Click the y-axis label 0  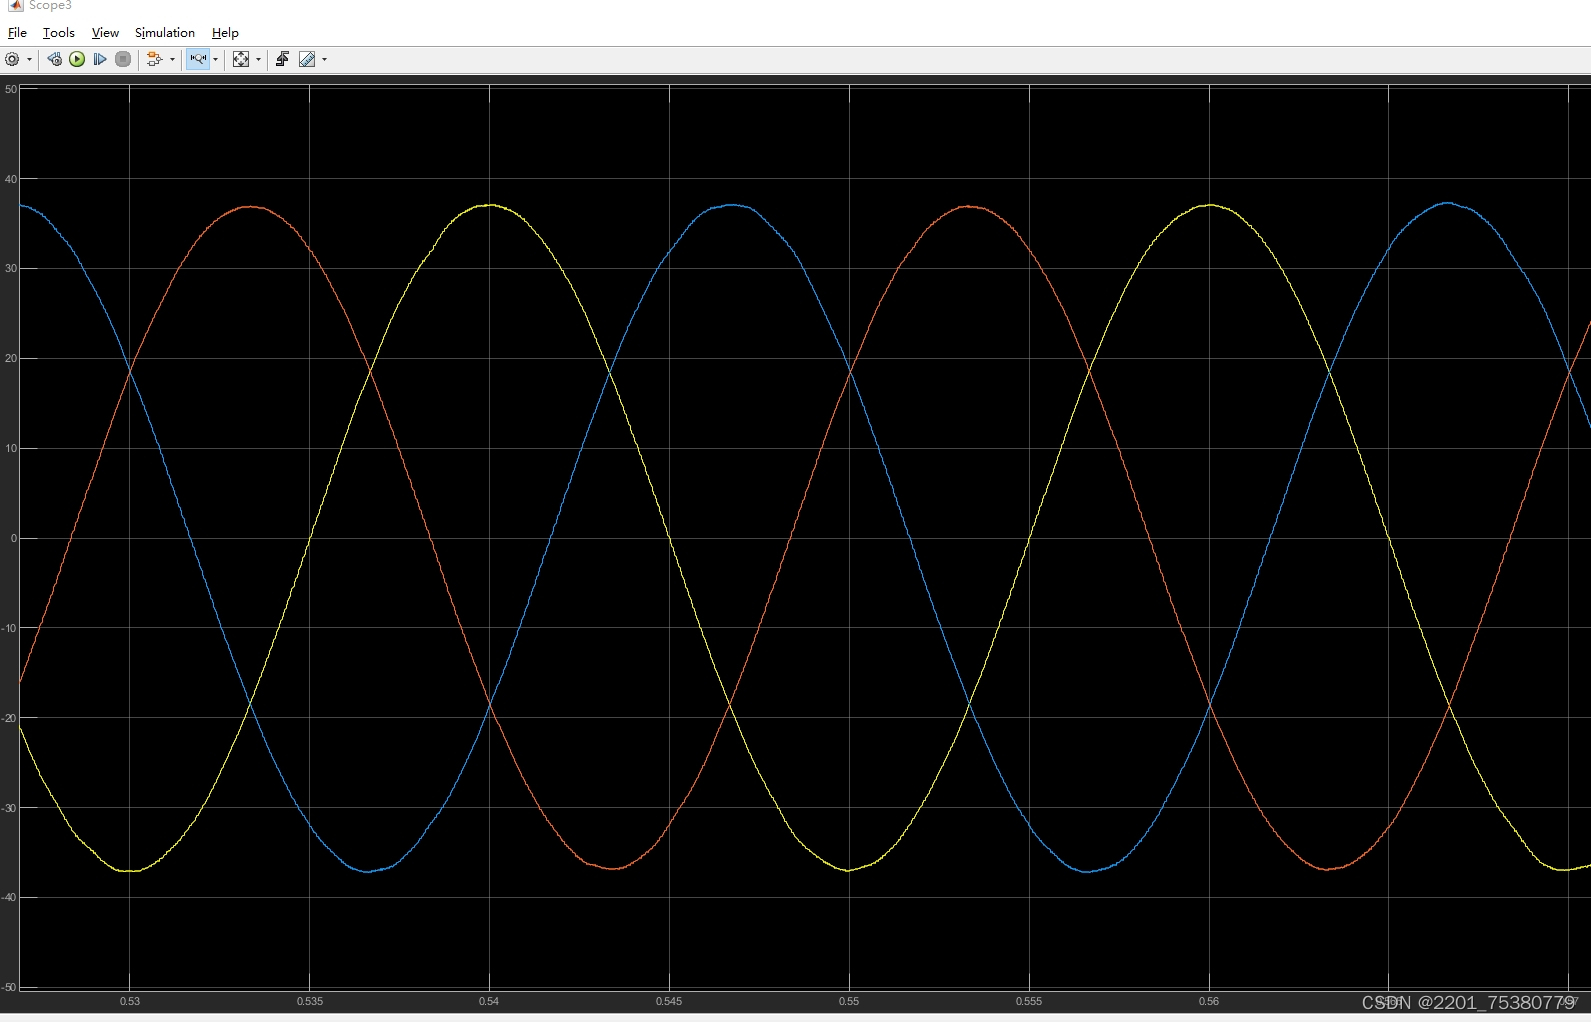(x=14, y=538)
